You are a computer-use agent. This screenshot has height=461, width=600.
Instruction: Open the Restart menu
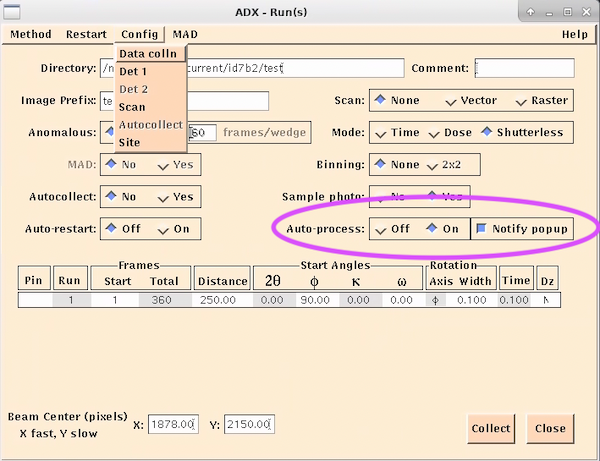pos(86,34)
